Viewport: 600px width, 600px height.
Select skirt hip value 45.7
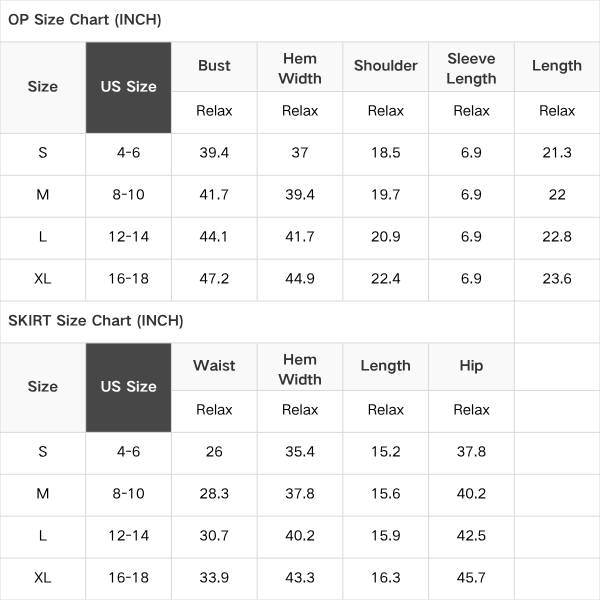[x=471, y=578]
